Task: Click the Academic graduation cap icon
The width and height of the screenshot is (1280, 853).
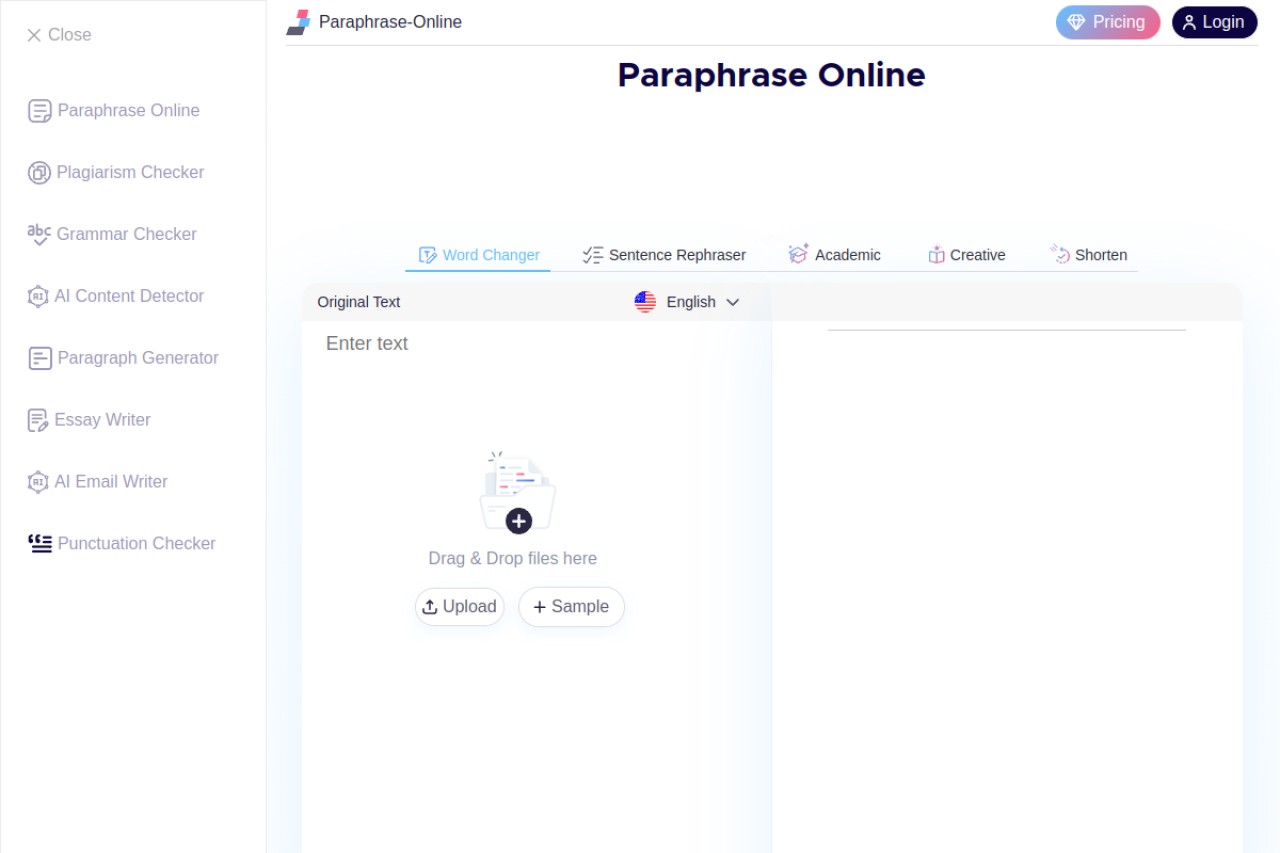Action: click(798, 254)
